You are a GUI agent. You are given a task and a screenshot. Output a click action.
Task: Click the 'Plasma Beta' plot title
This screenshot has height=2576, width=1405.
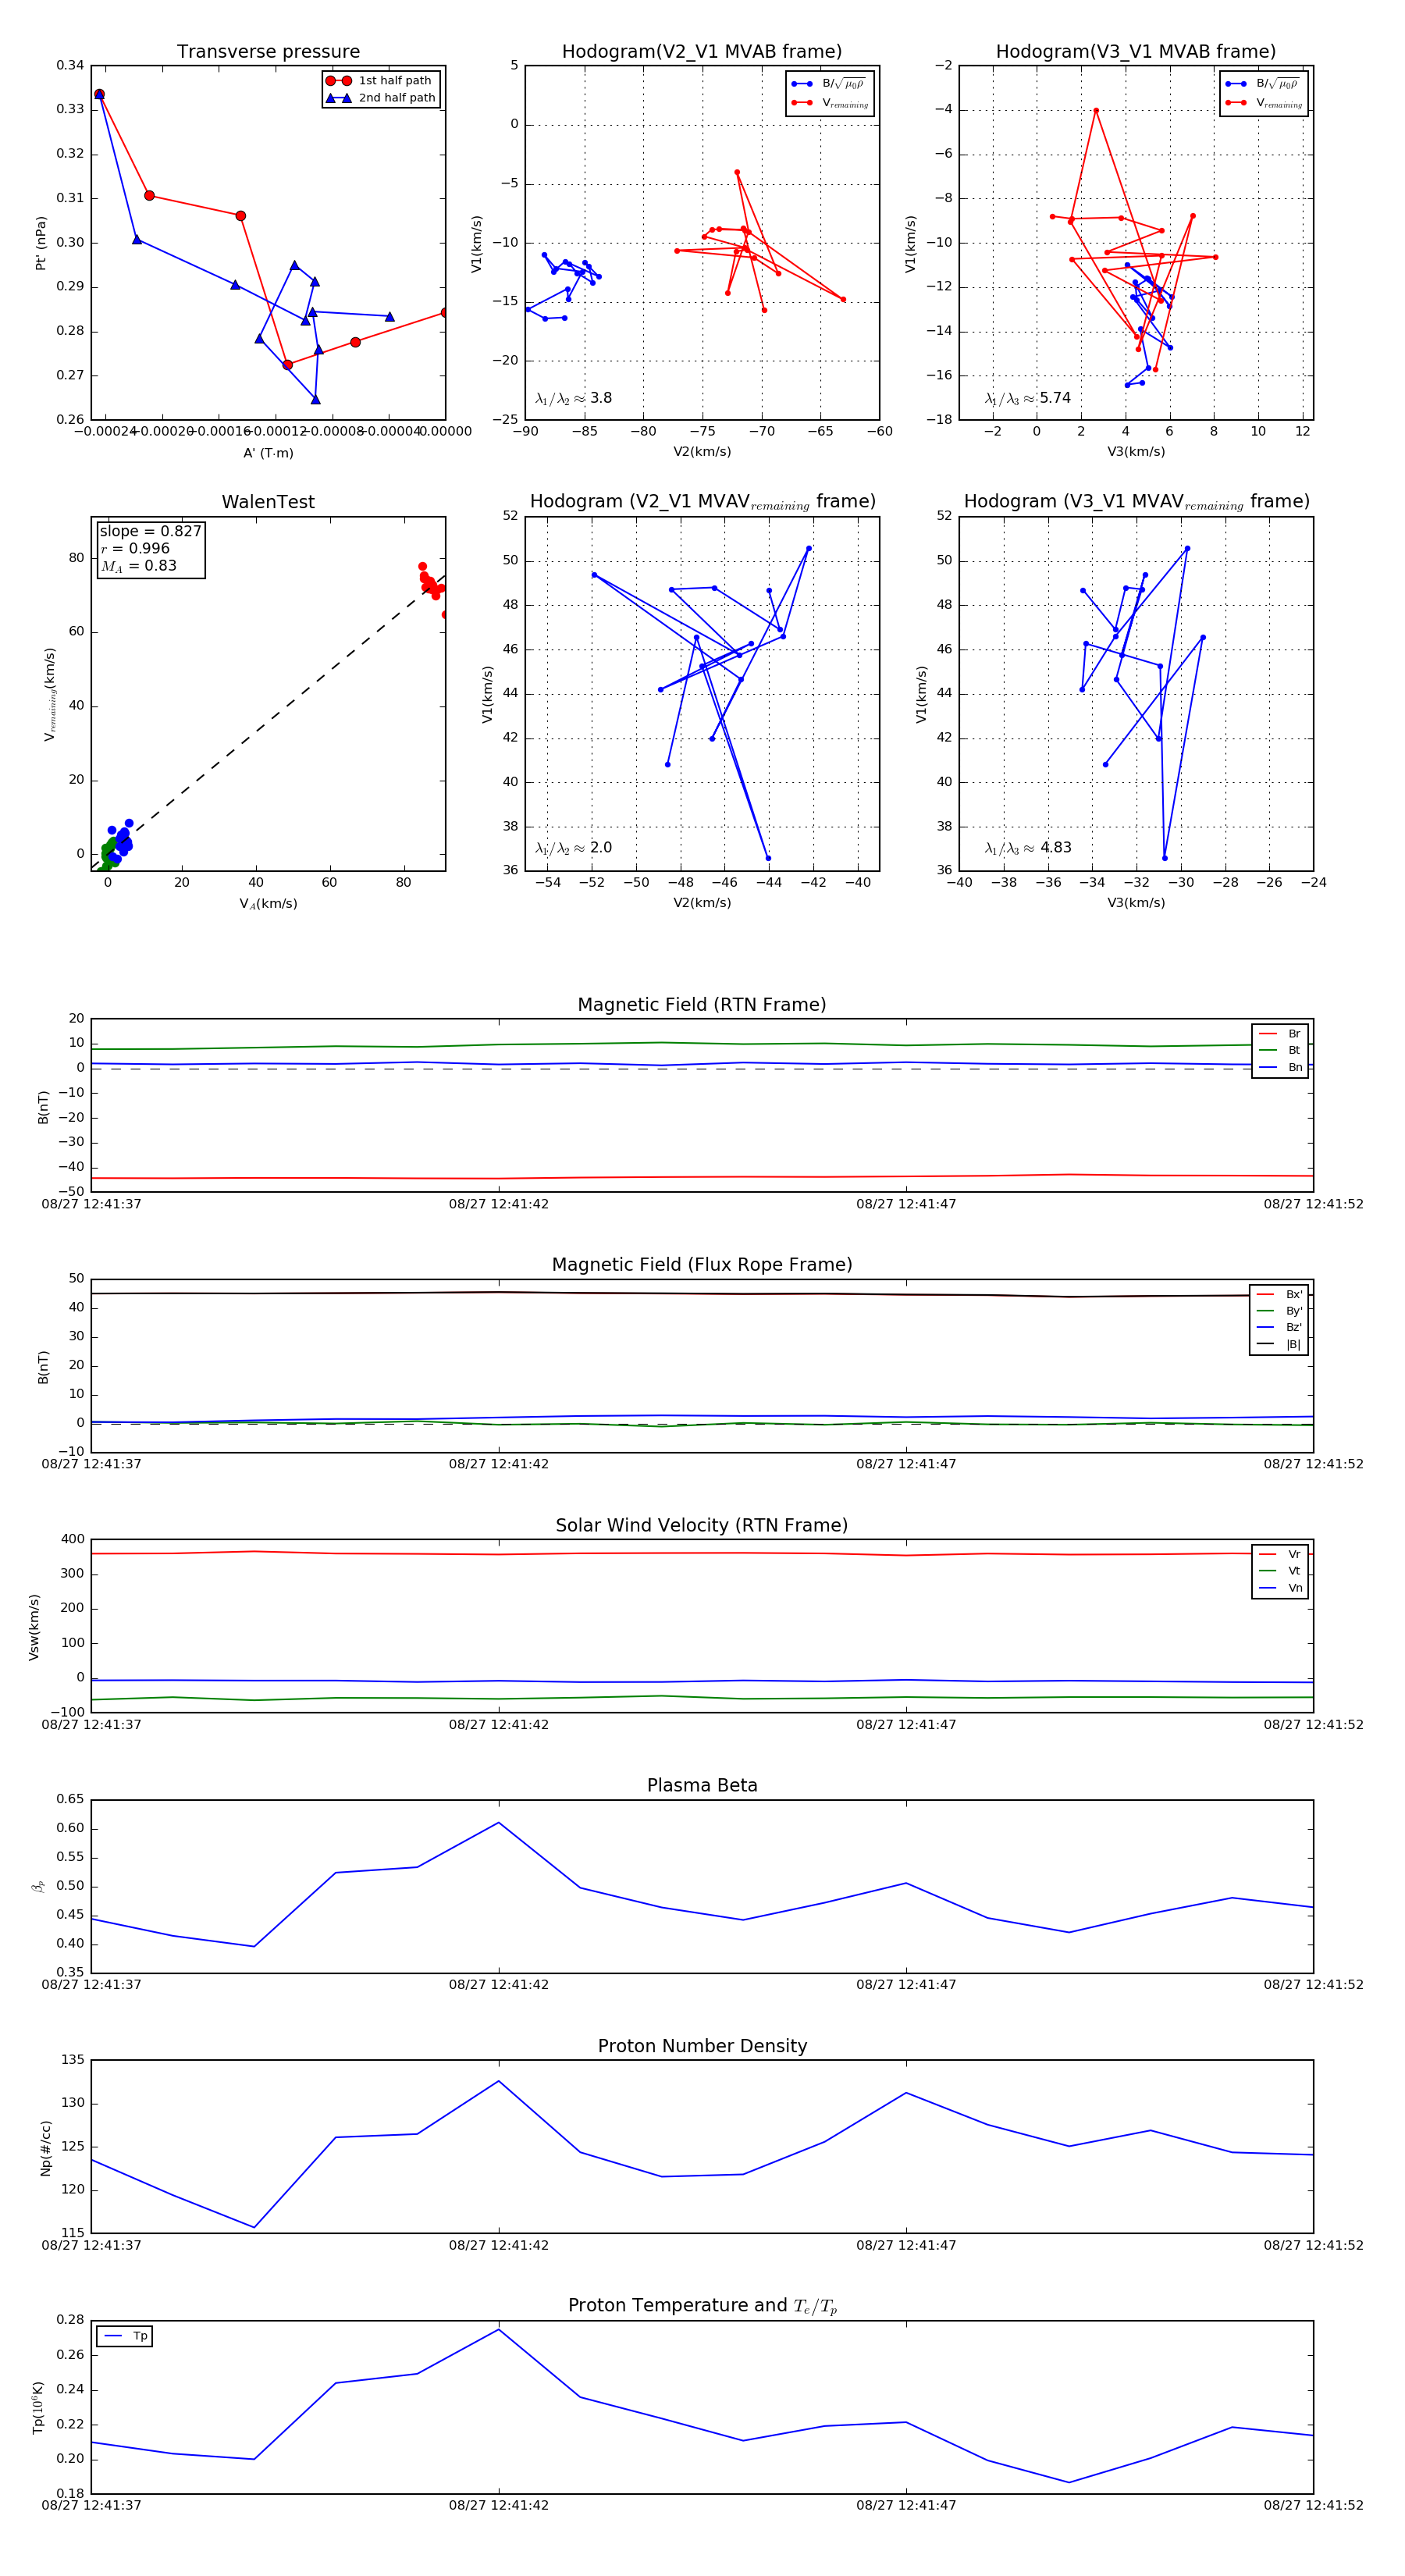point(702,1785)
